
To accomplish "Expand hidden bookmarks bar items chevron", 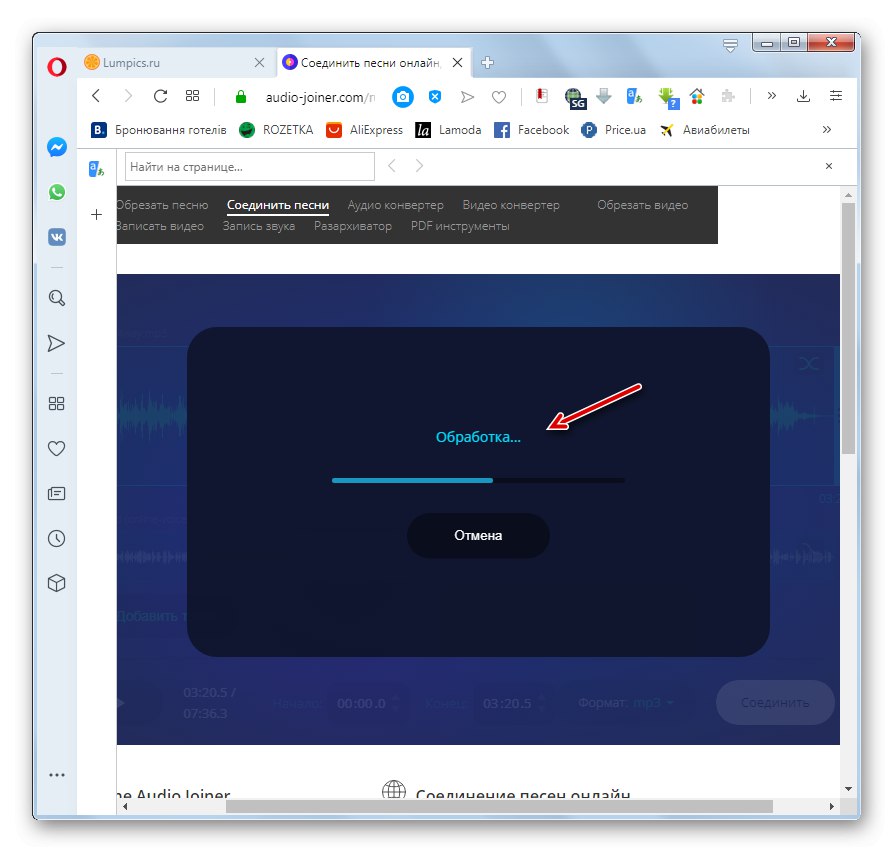I will click(827, 129).
